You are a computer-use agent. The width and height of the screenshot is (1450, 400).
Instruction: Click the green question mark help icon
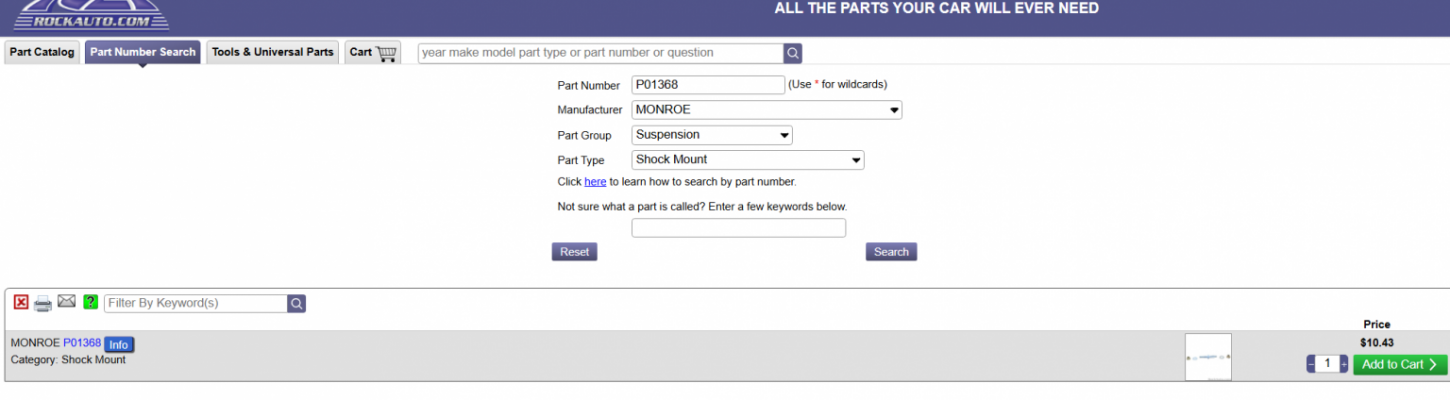(91, 302)
